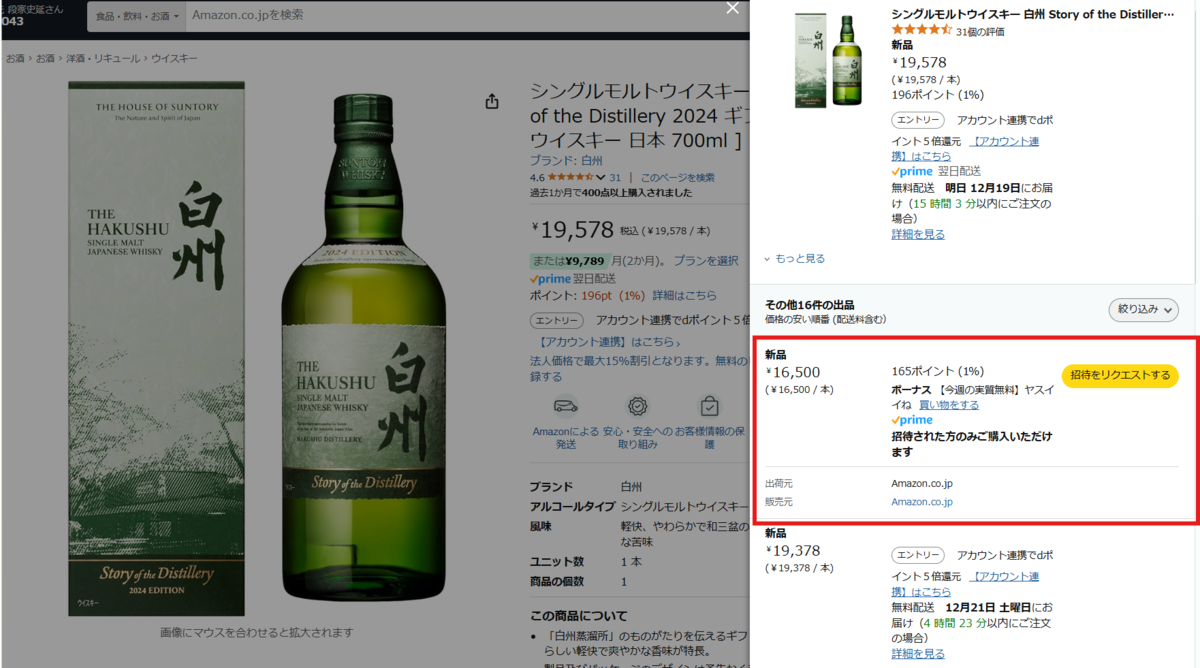
Task: Close the offers side panel with X
Action: (733, 9)
